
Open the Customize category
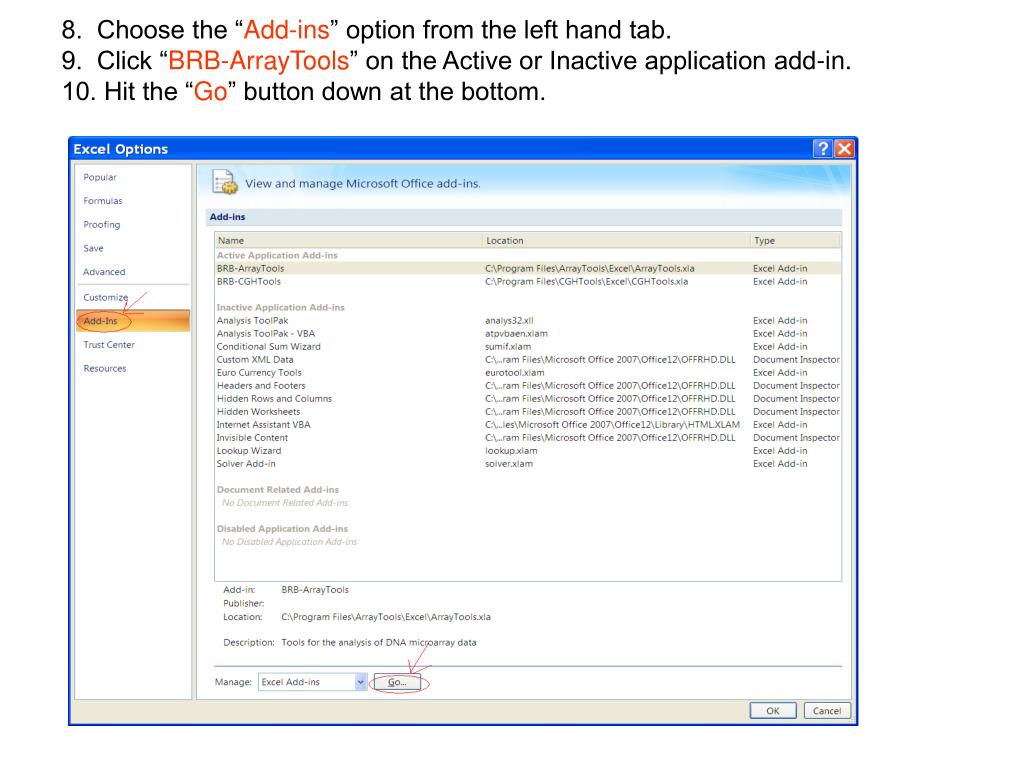click(106, 297)
